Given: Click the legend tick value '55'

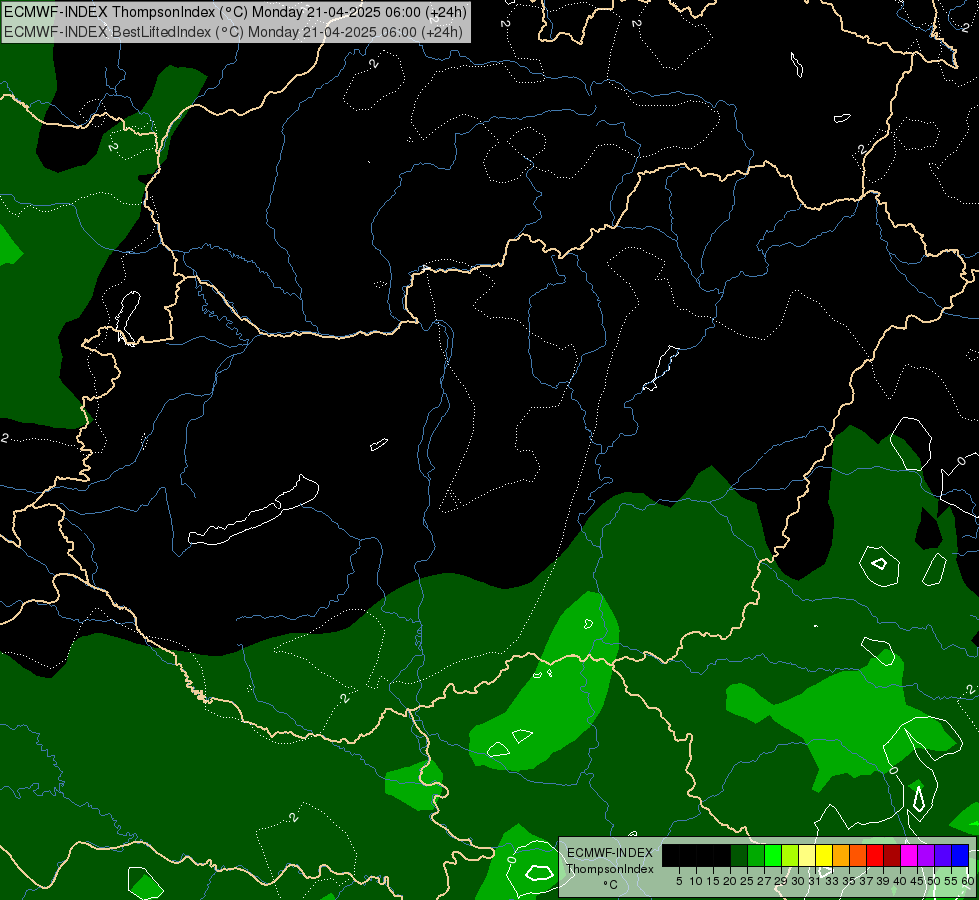Looking at the screenshot, I should 952,881.
